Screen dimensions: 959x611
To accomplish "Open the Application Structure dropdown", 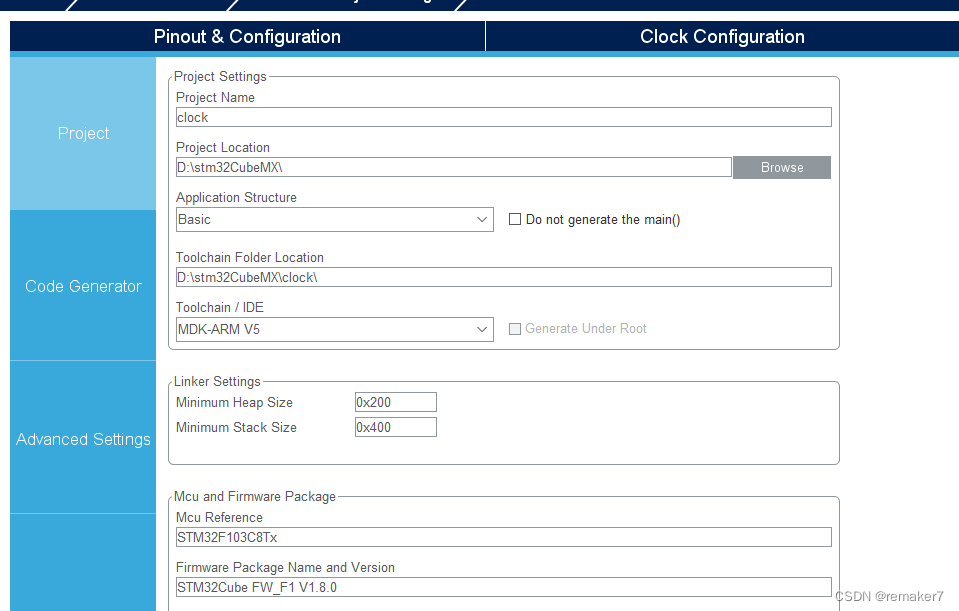I will (335, 220).
